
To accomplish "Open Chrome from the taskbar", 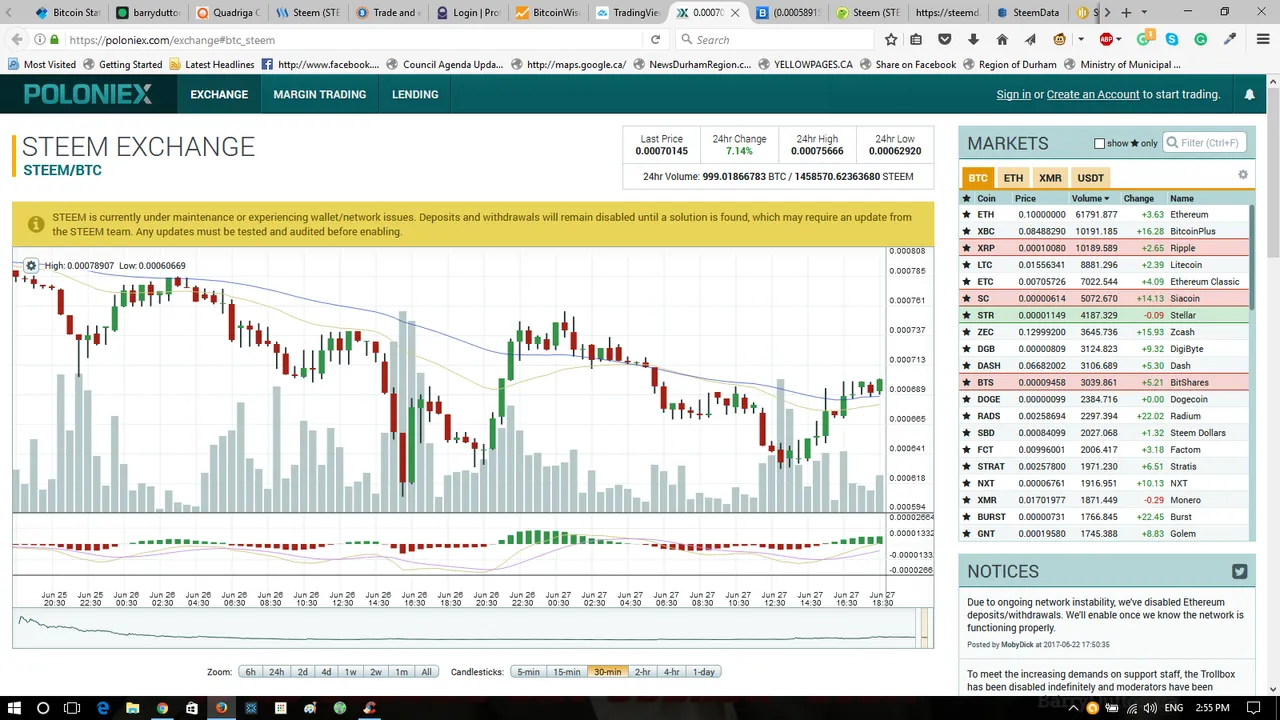I will [162, 708].
